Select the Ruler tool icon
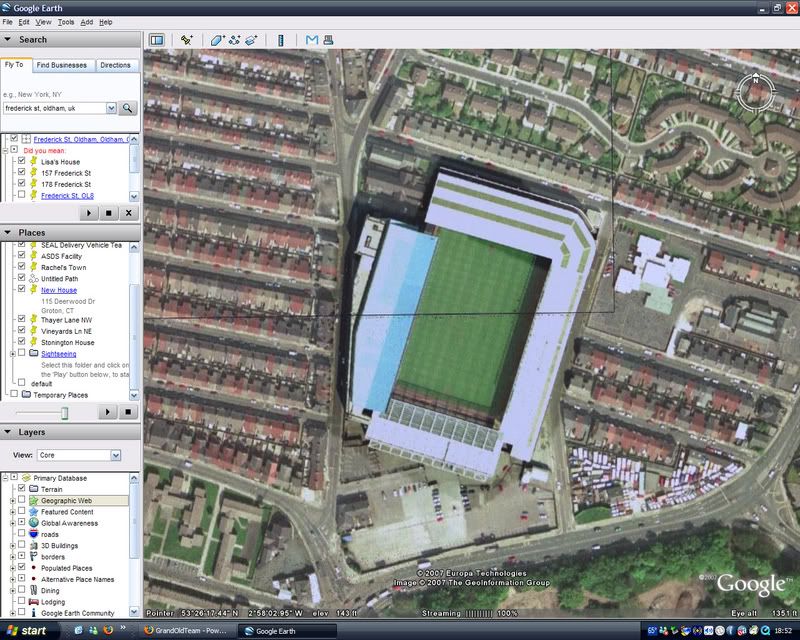The height and width of the screenshot is (640, 800). coord(281,40)
